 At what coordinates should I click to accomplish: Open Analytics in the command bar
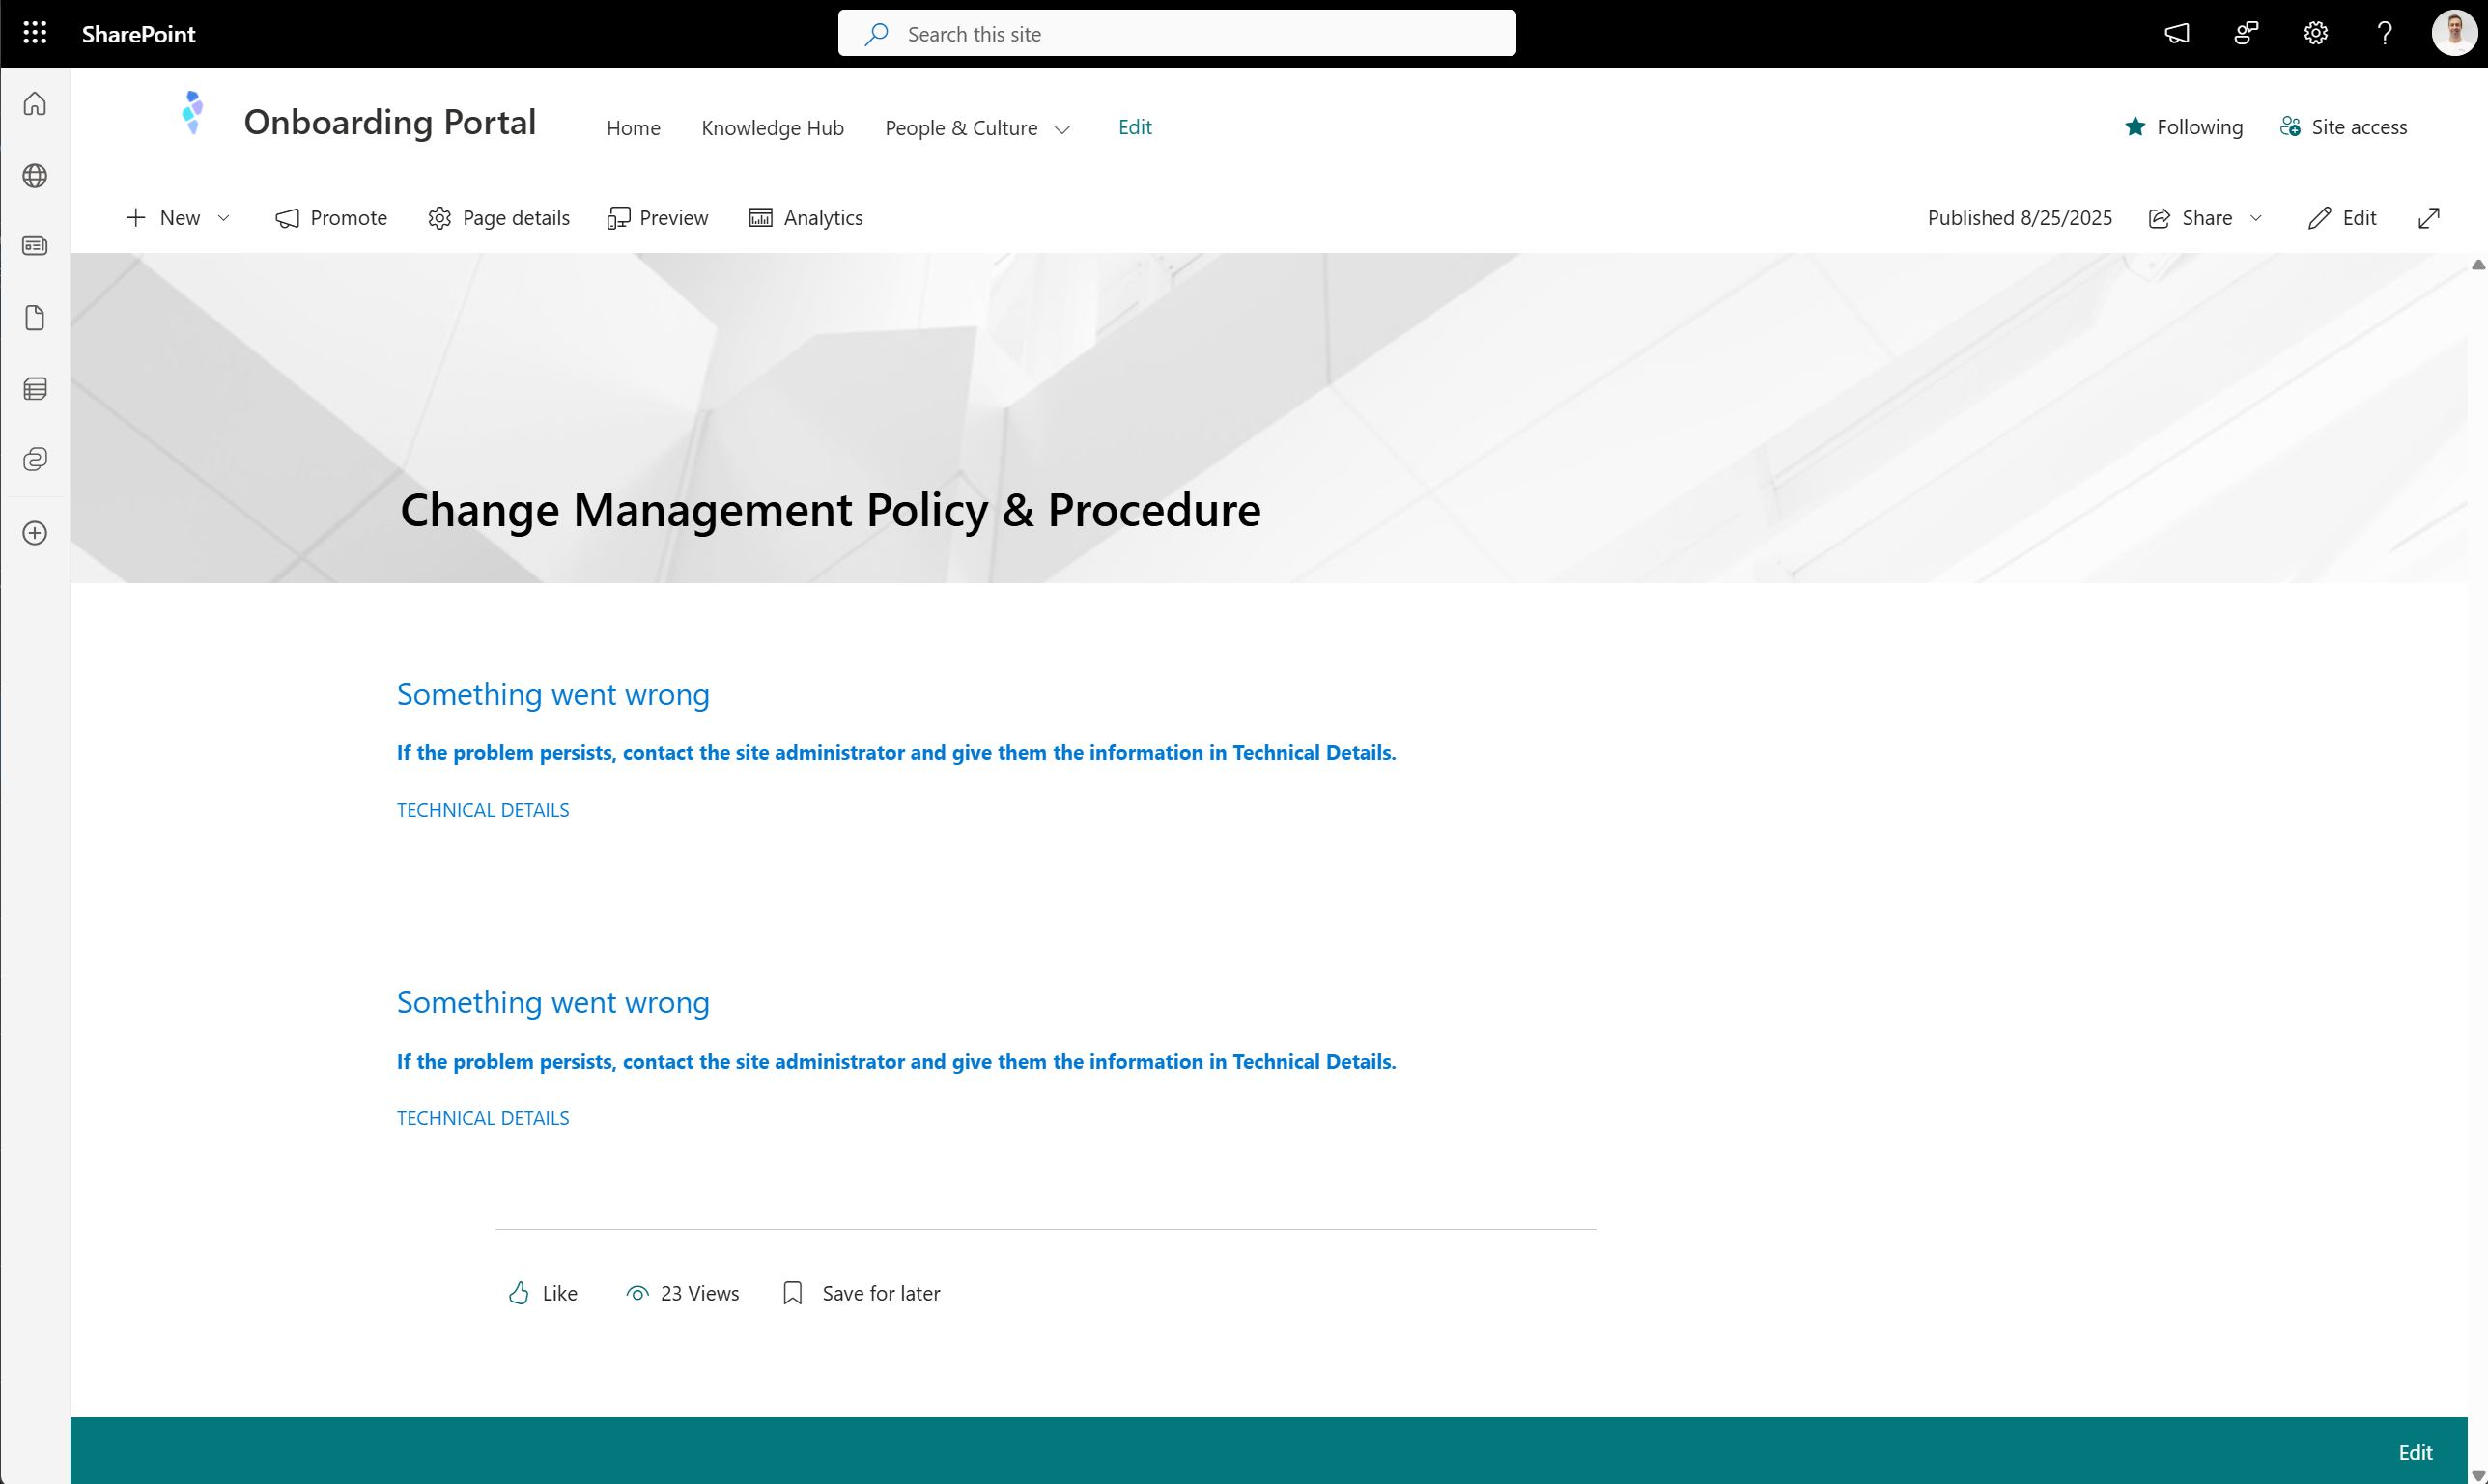tap(806, 218)
